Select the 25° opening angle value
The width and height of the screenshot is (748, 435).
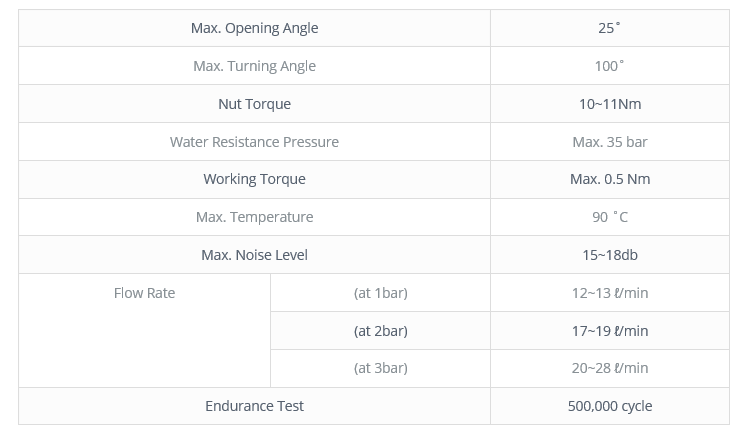coord(610,28)
